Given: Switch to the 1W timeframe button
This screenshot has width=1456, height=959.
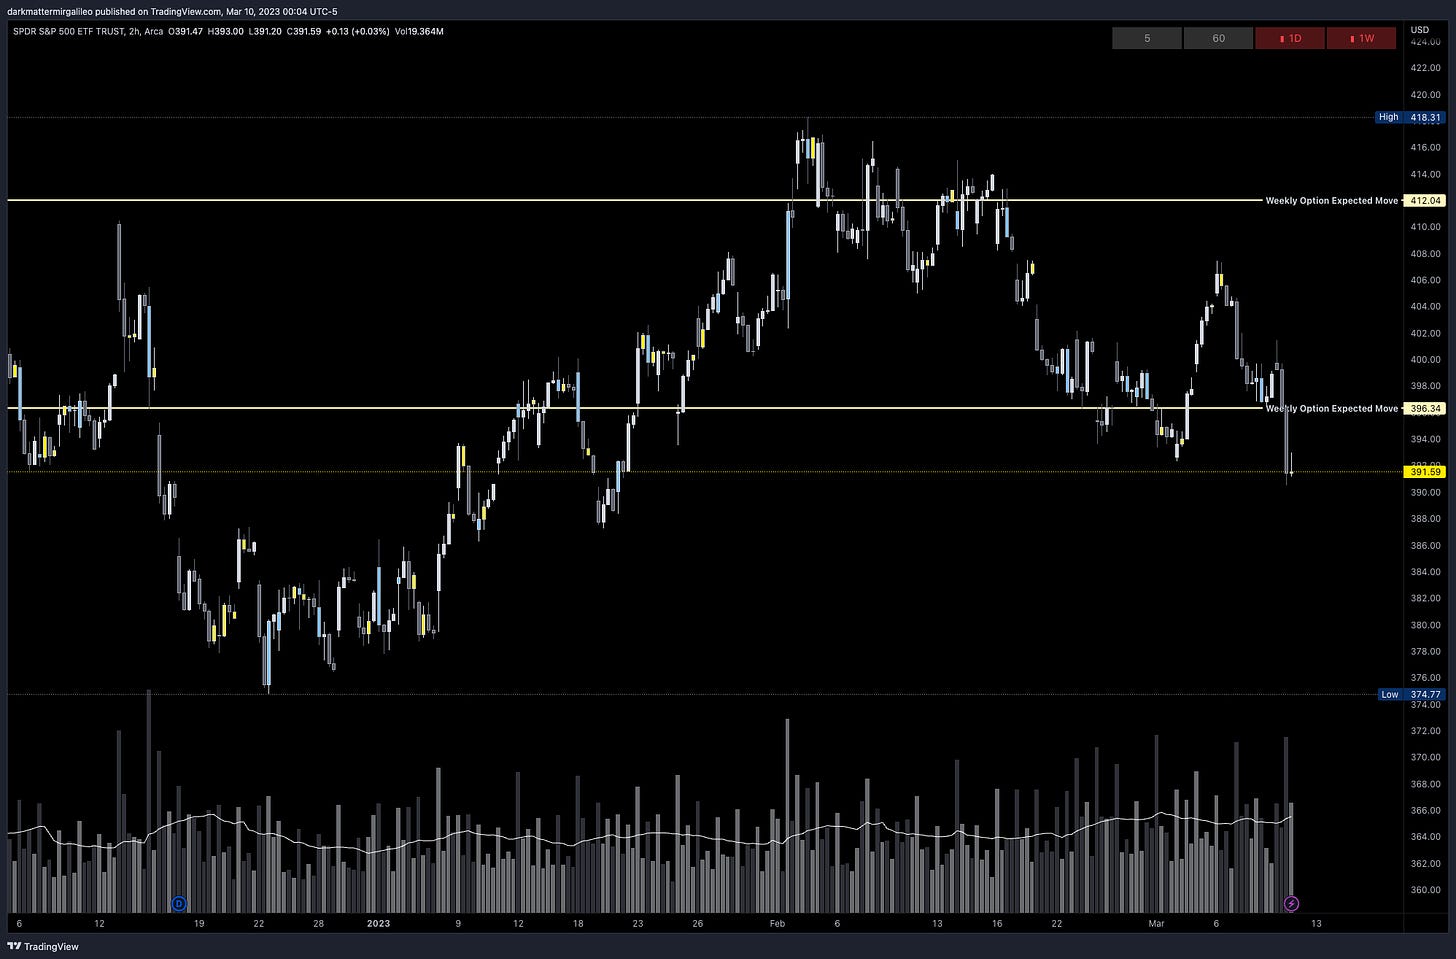Looking at the screenshot, I should 1361,38.
